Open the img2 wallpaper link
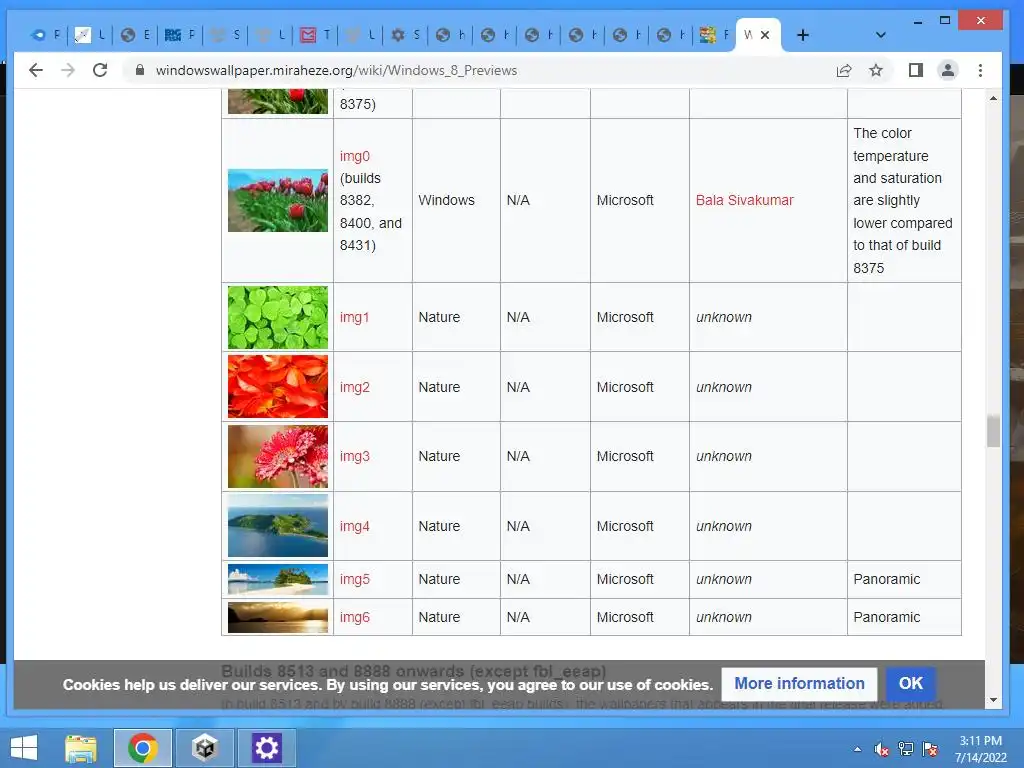The height and width of the screenshot is (768, 1024). click(x=355, y=387)
